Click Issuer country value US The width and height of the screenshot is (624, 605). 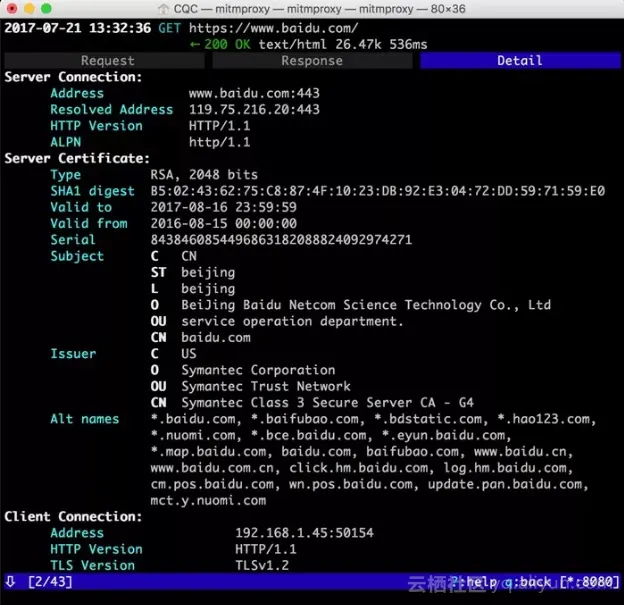tap(189, 354)
